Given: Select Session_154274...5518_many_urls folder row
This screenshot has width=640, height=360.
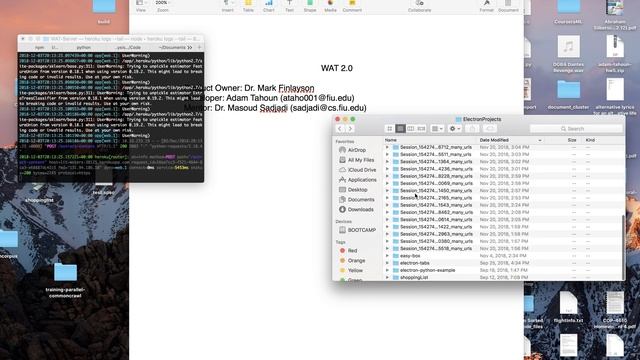Looking at the screenshot, I should (x=503, y=249).
